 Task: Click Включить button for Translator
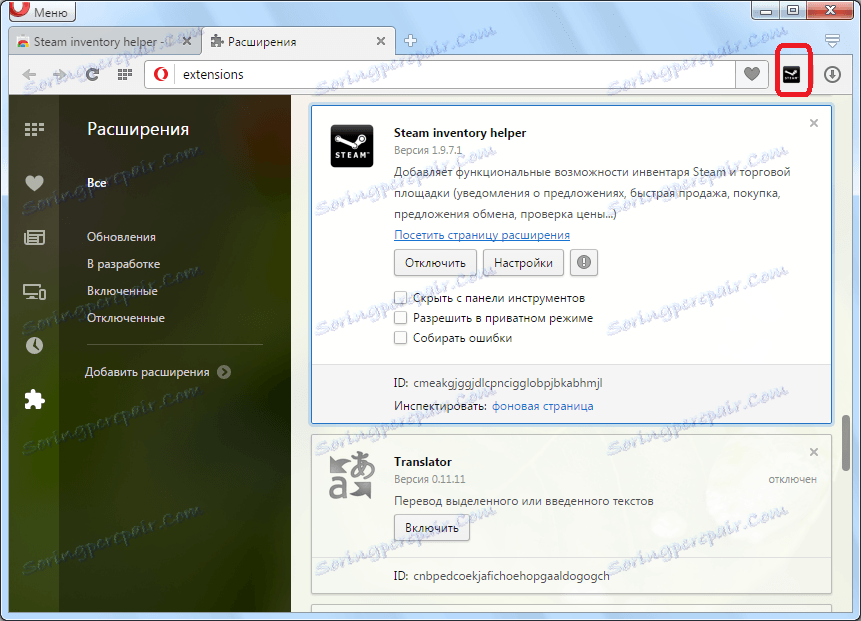[432, 528]
